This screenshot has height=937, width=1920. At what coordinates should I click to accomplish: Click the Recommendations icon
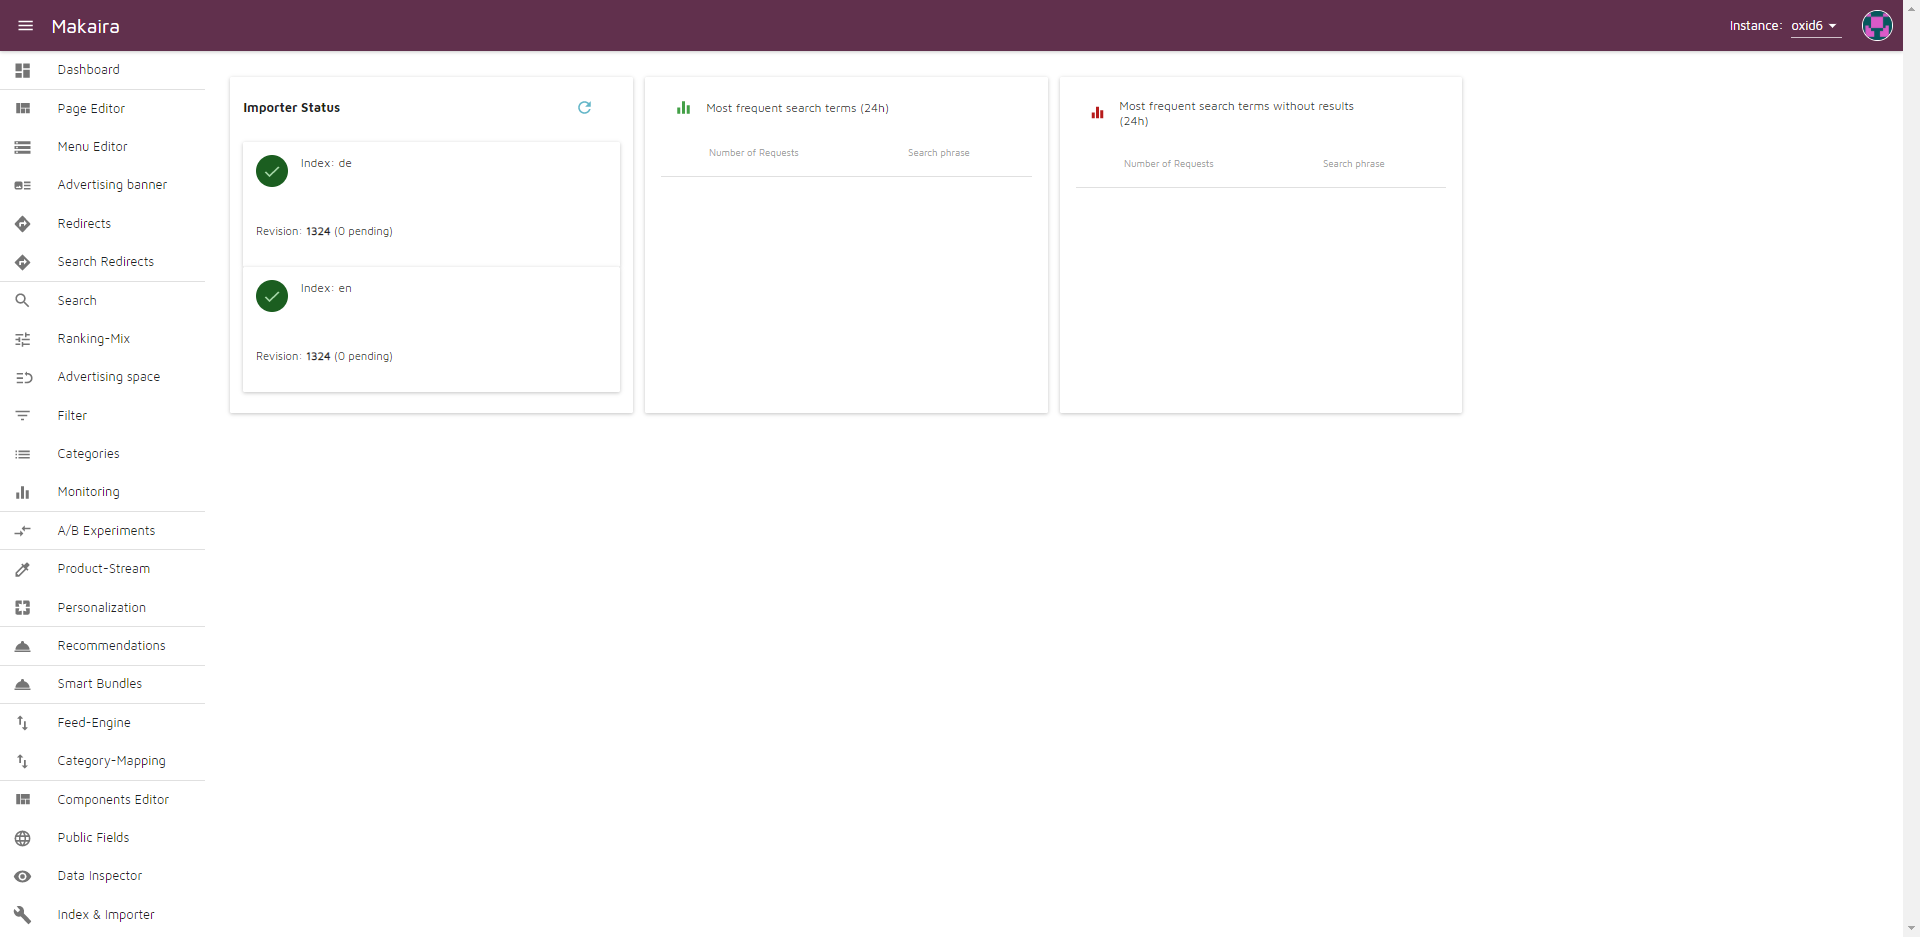click(23, 646)
